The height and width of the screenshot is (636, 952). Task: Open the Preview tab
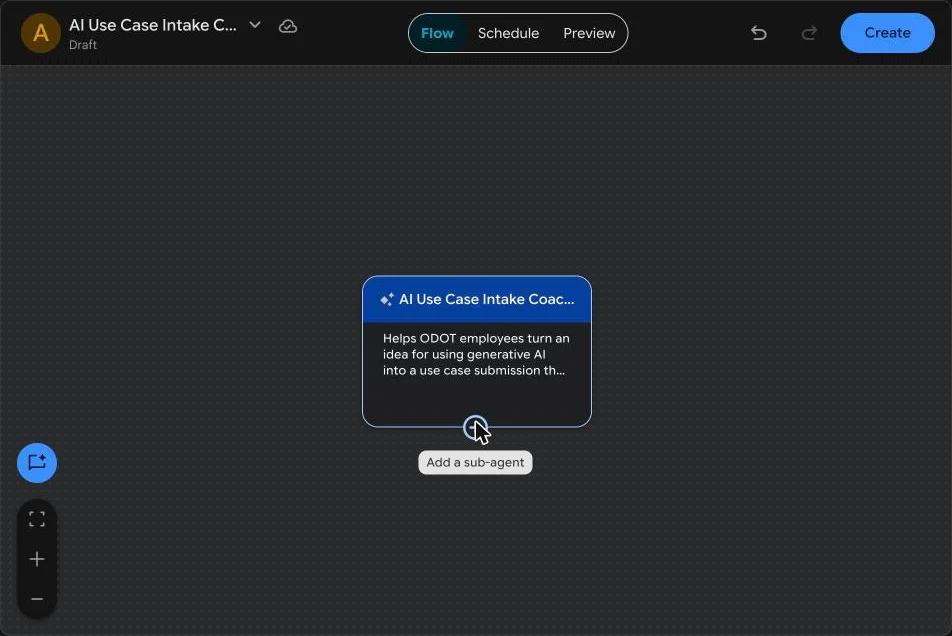(x=589, y=33)
